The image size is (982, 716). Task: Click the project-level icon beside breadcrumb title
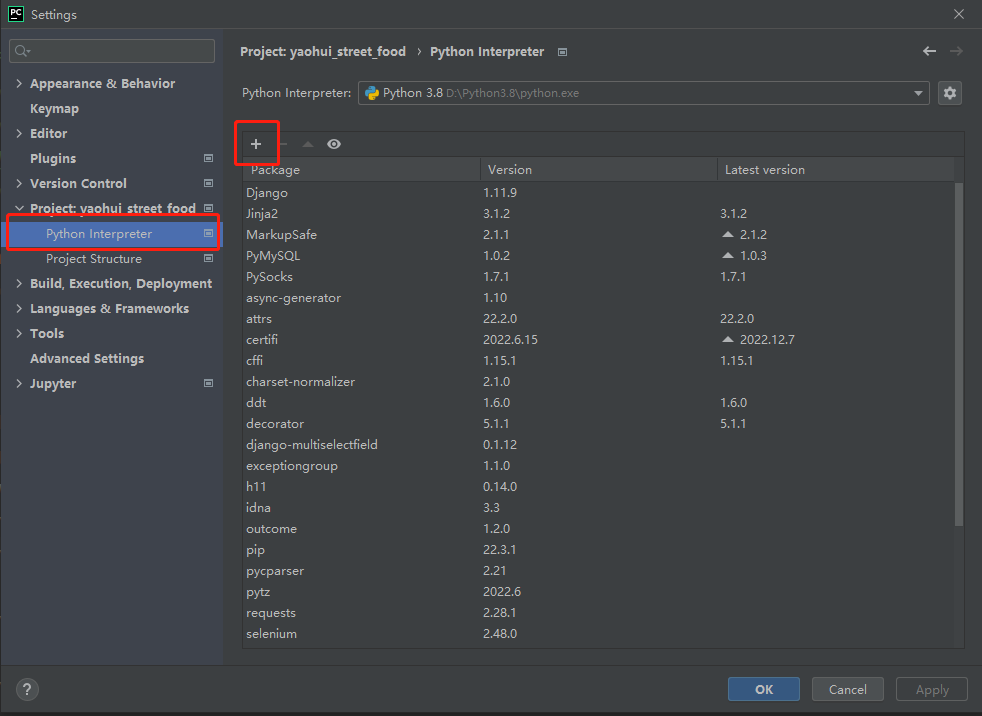tap(562, 52)
